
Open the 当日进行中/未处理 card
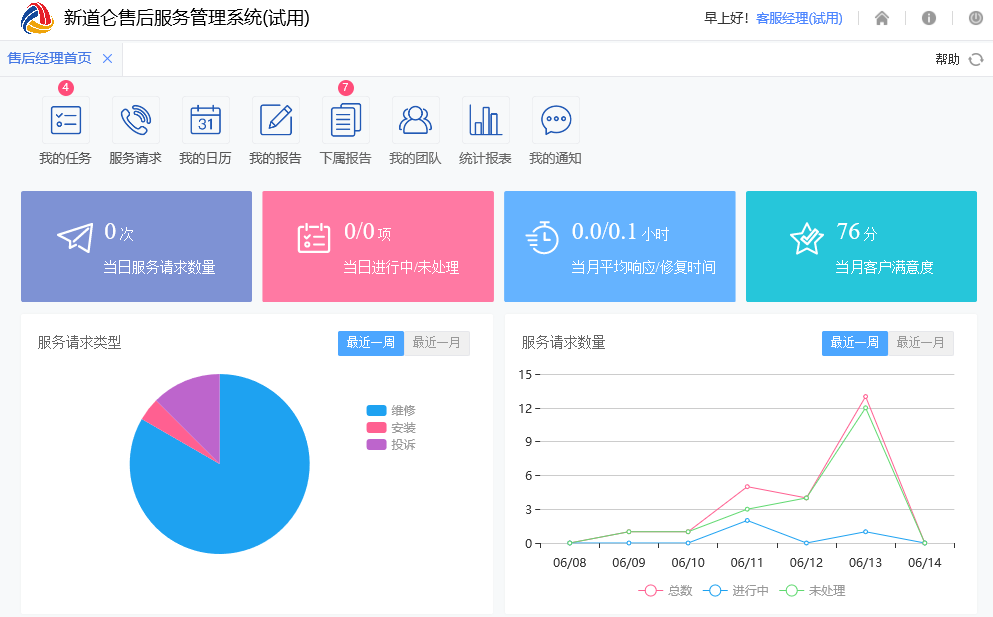click(378, 246)
